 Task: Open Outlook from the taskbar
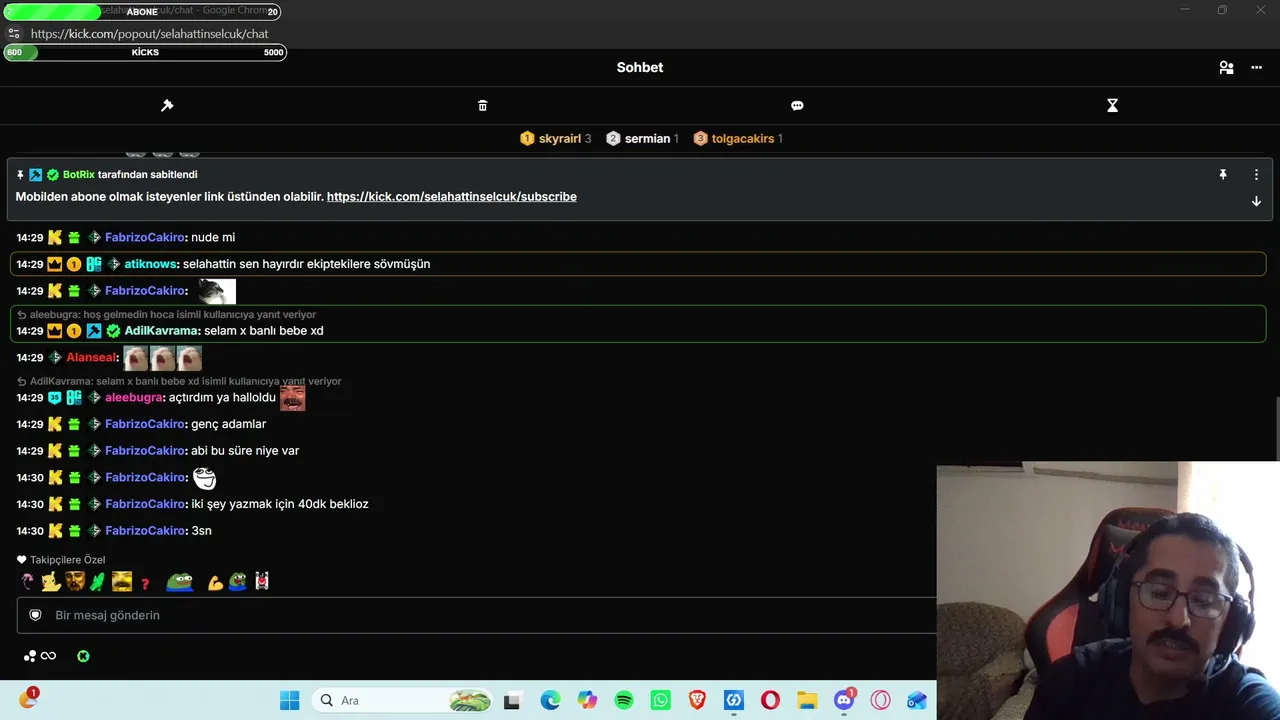coord(917,700)
